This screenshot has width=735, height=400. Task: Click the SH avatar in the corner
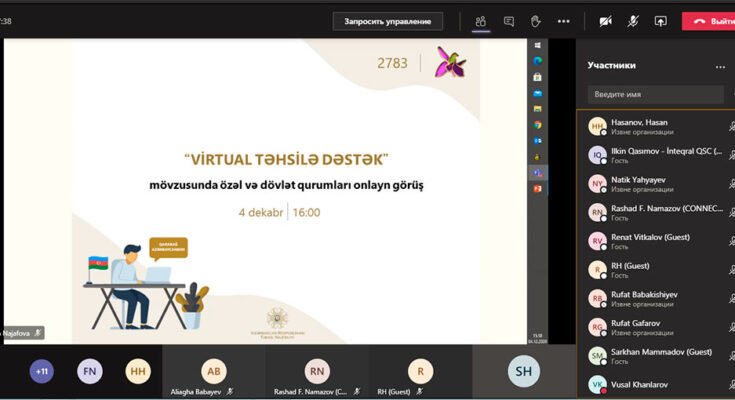[x=524, y=372]
